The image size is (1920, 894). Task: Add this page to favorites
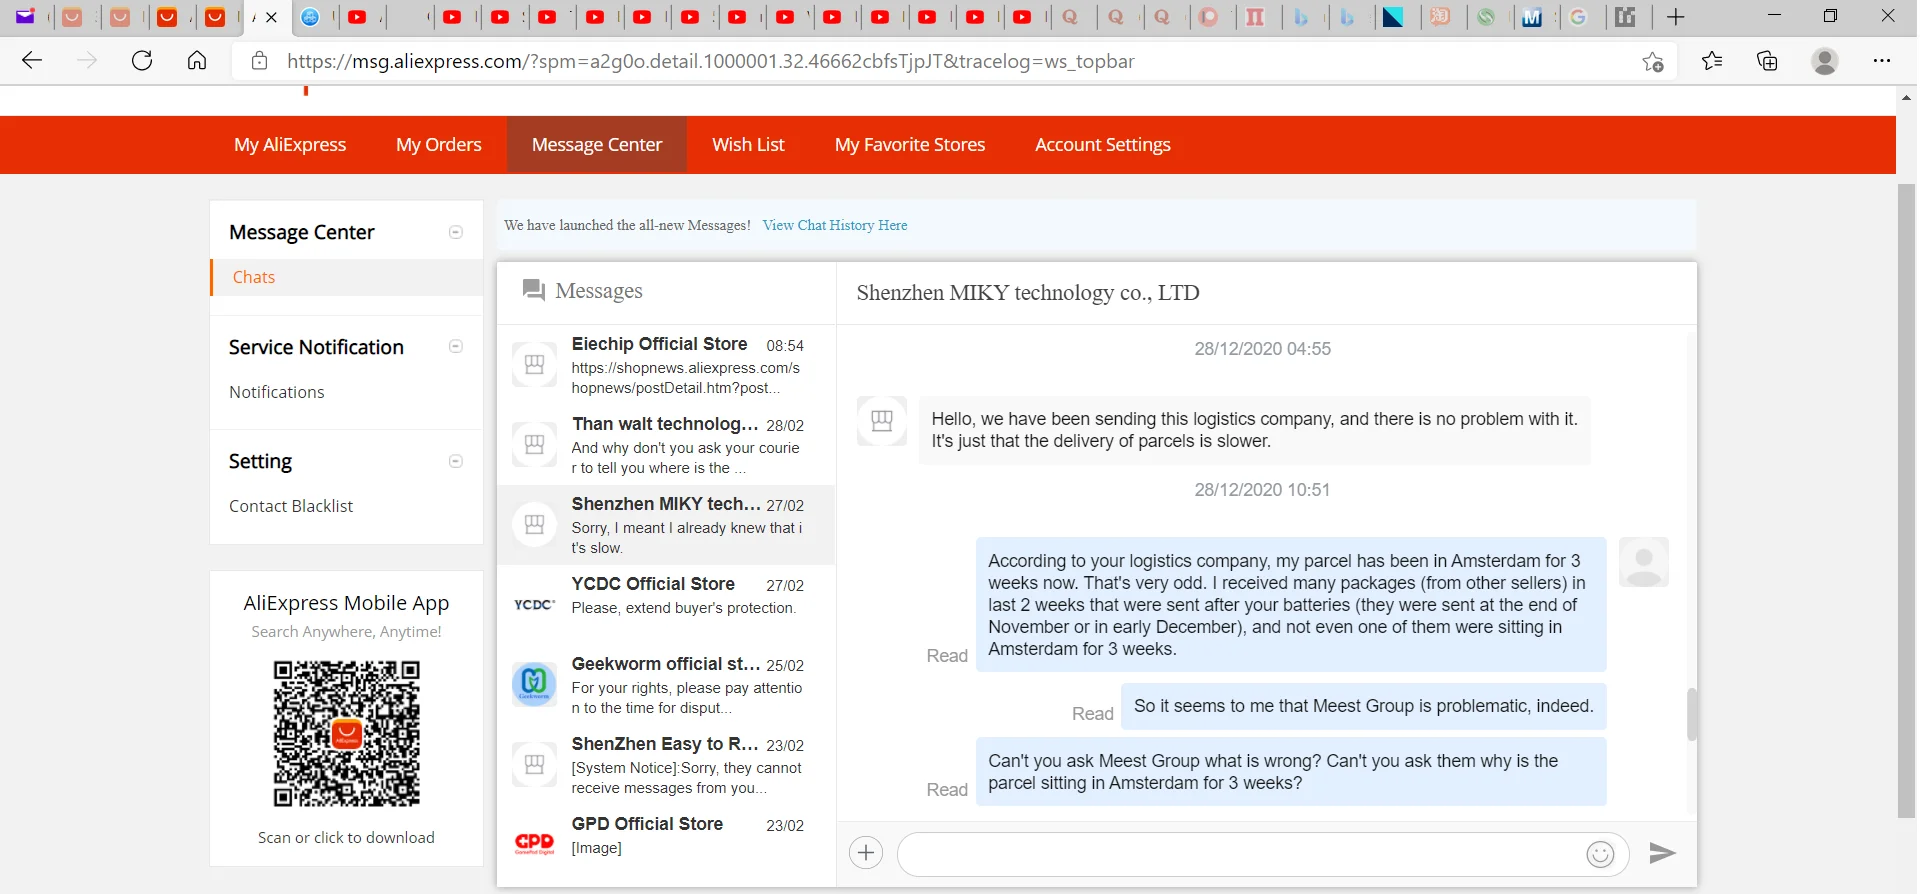tap(1653, 62)
